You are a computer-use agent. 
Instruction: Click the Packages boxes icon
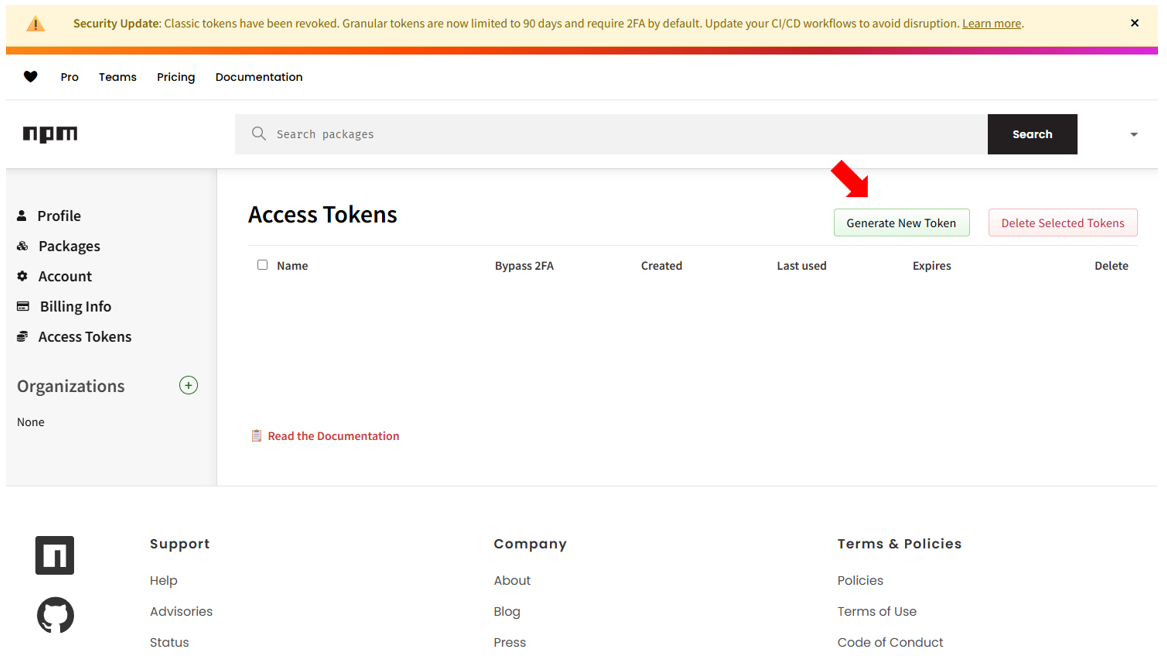point(22,246)
